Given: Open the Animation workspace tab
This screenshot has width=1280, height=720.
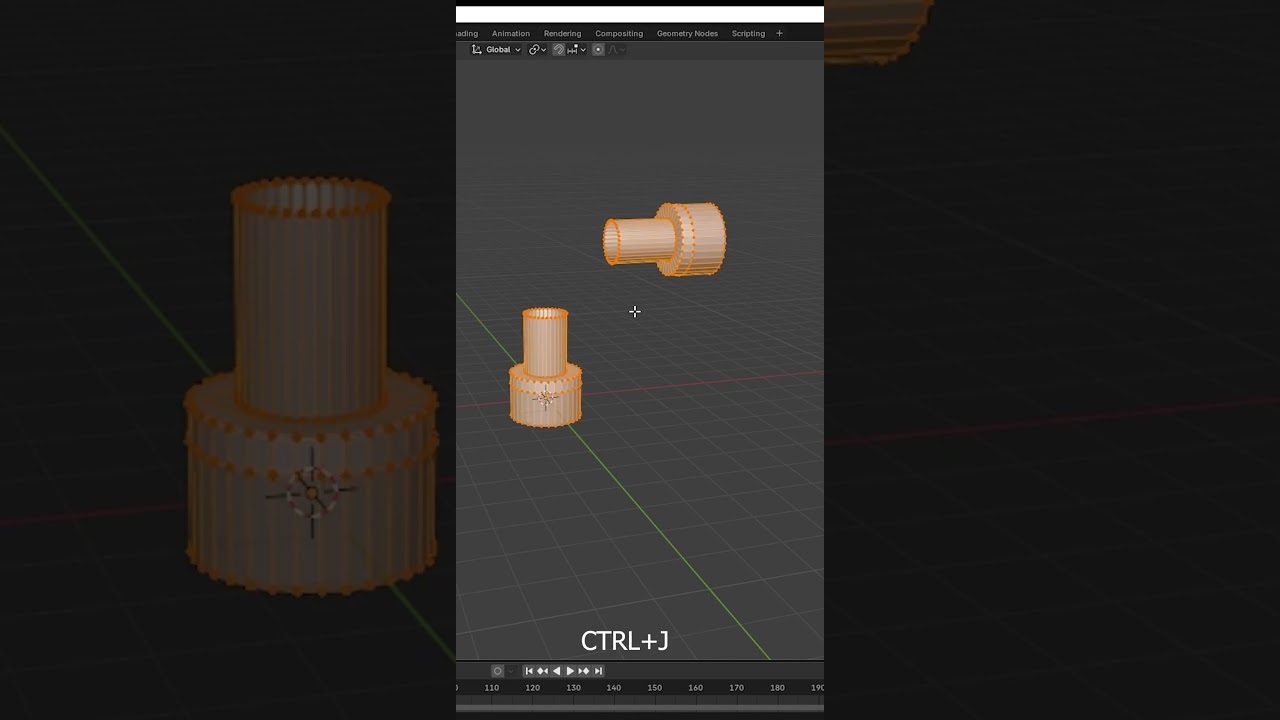Looking at the screenshot, I should coord(511,33).
